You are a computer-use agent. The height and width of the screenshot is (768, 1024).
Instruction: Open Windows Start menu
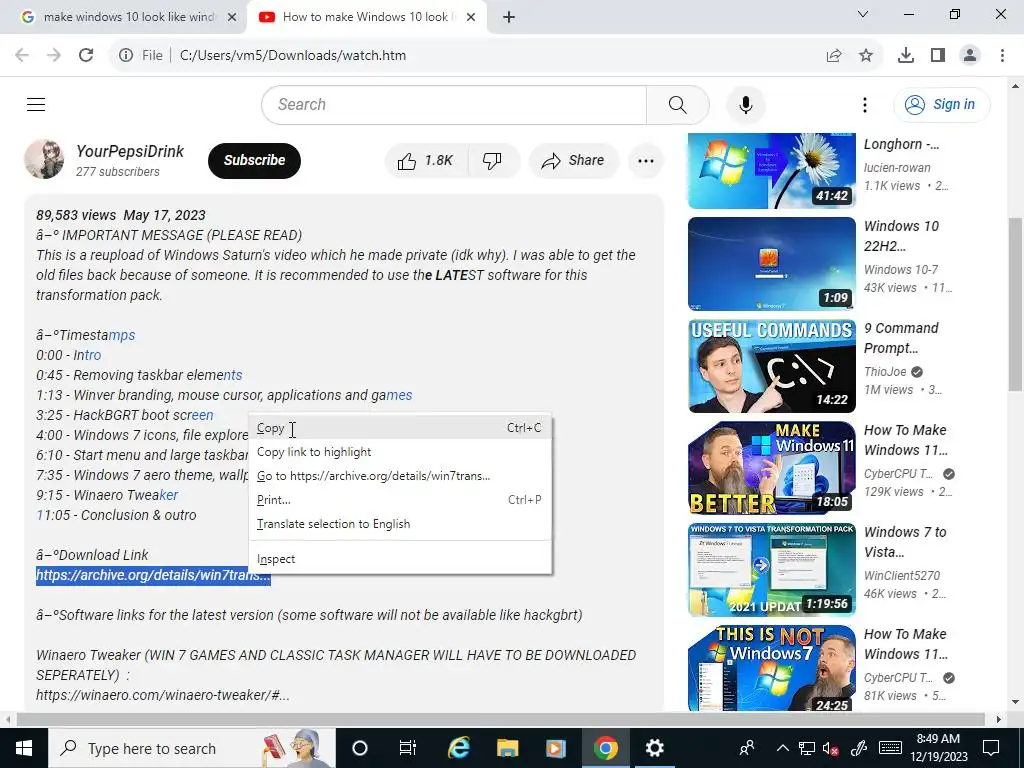point(24,748)
